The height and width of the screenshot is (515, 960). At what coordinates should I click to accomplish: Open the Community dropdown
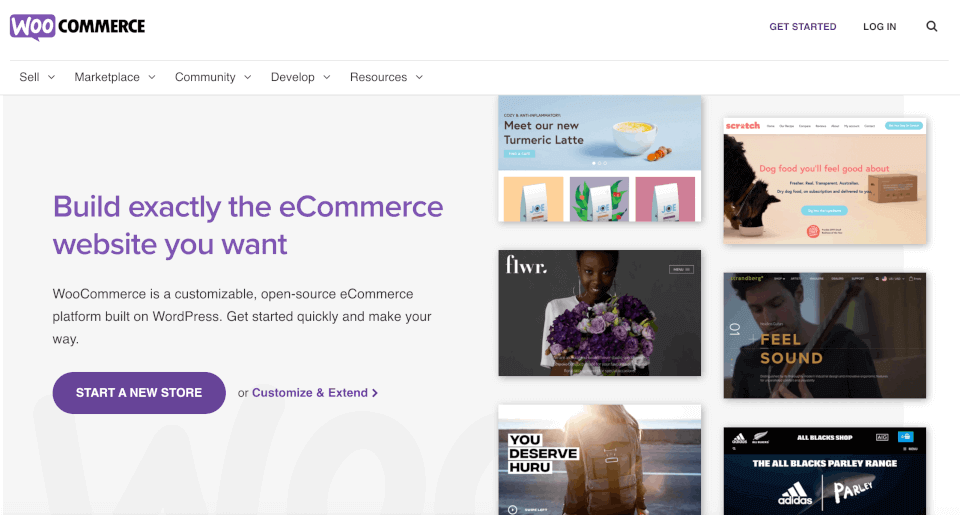click(x=213, y=77)
